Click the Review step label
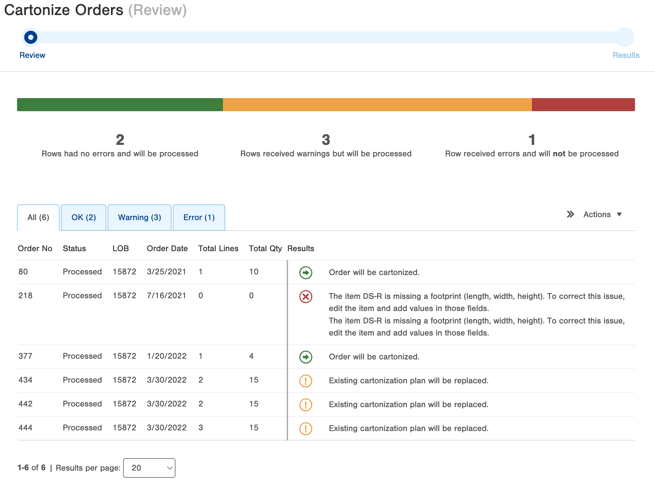The image size is (655, 484). [x=32, y=55]
